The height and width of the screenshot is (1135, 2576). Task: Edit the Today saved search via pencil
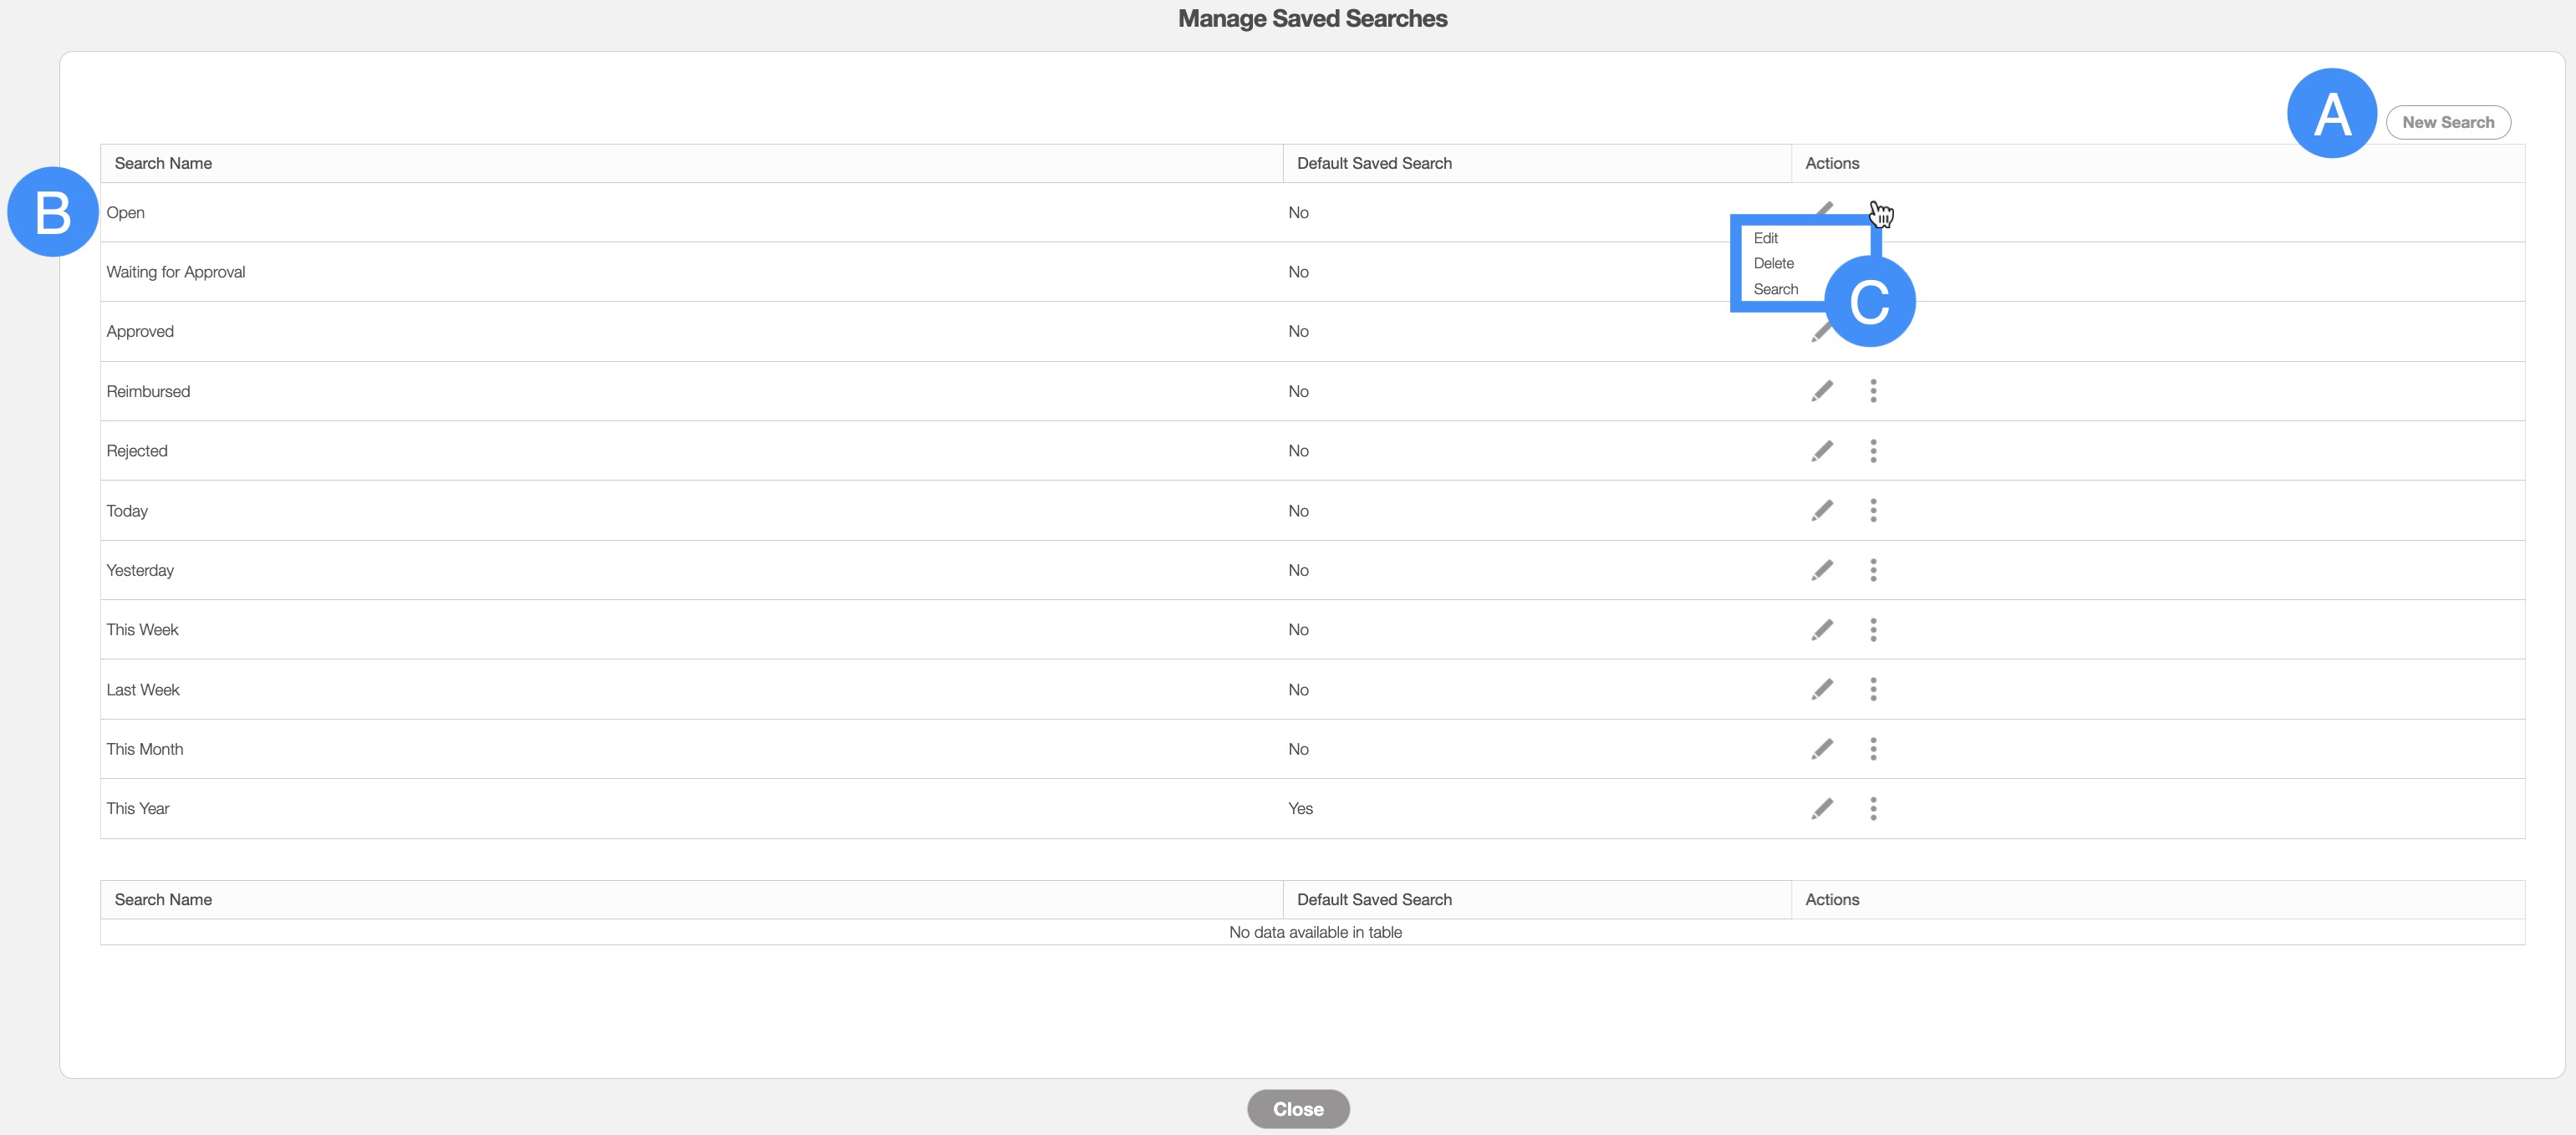tap(1822, 511)
